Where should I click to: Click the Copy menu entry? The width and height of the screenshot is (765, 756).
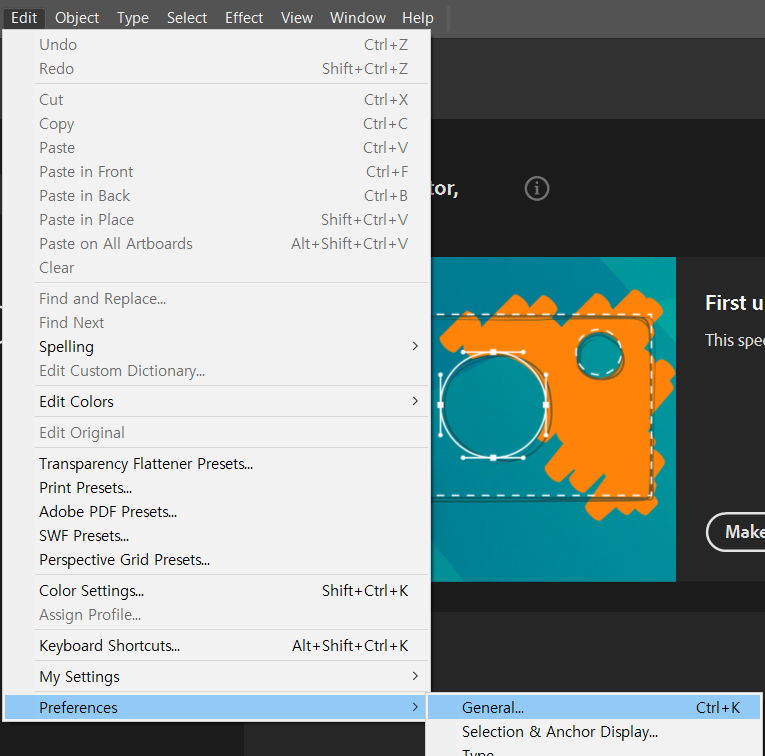[x=217, y=124]
